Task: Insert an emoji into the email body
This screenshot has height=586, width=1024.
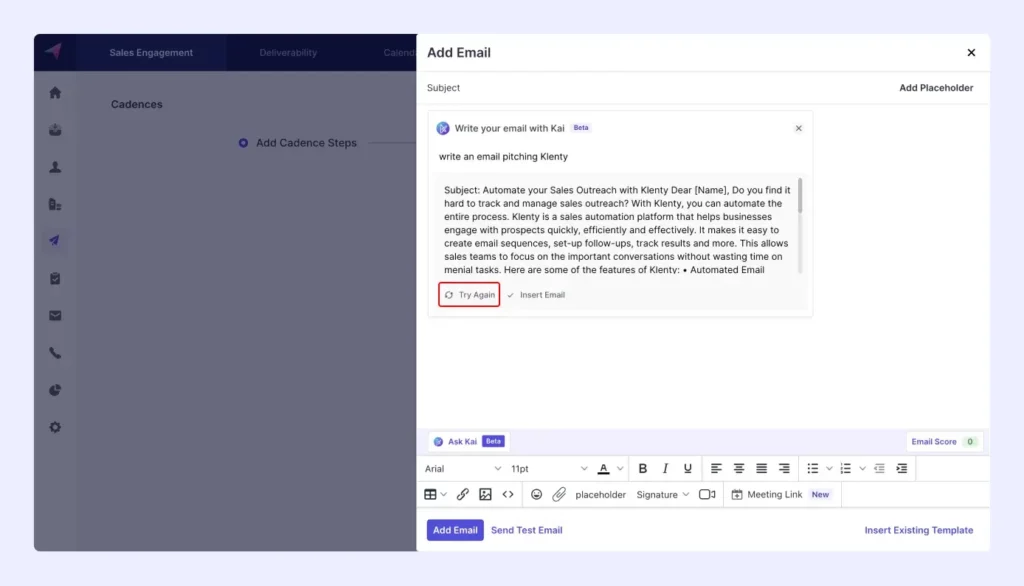Action: (x=537, y=493)
